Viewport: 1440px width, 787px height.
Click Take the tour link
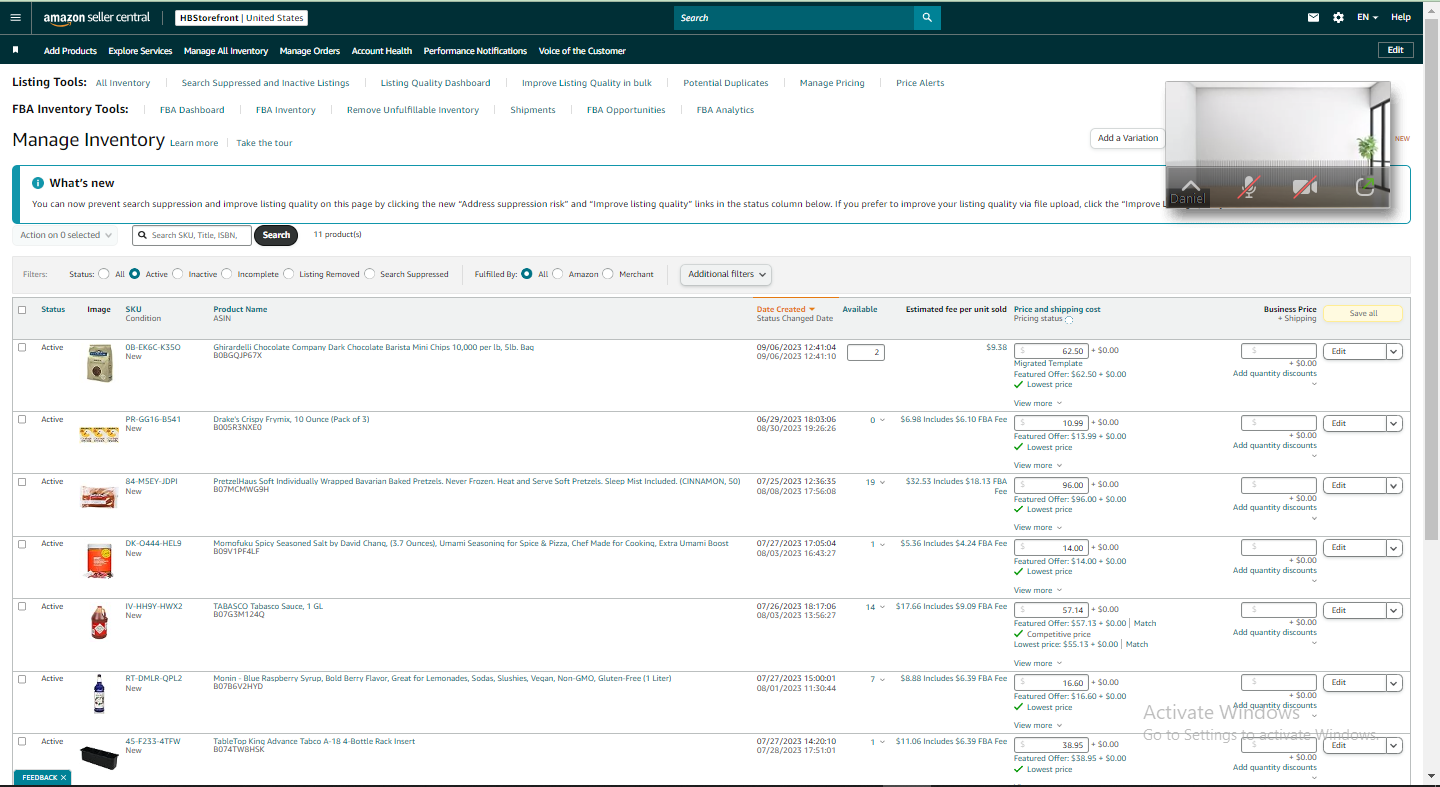click(264, 143)
